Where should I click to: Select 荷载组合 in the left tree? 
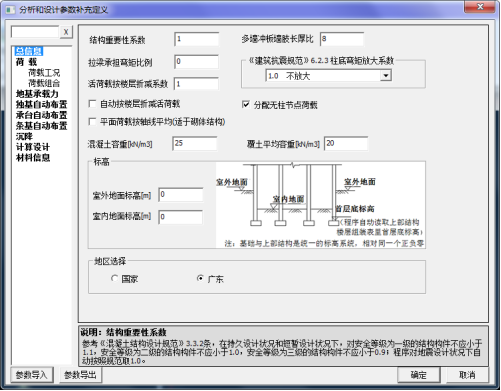tap(44, 83)
